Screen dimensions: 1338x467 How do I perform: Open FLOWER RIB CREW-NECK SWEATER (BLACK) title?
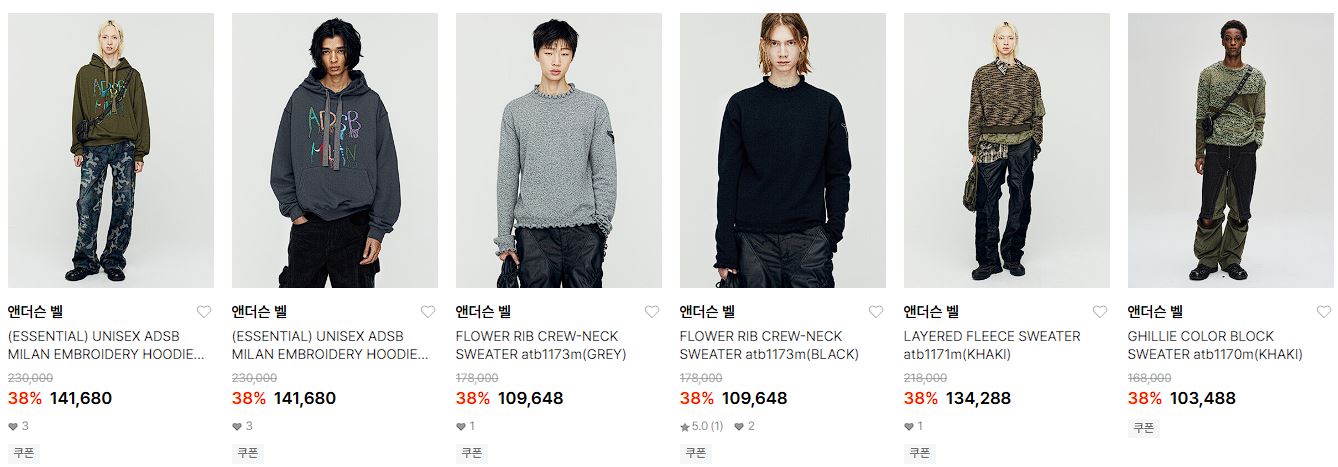tap(770, 345)
